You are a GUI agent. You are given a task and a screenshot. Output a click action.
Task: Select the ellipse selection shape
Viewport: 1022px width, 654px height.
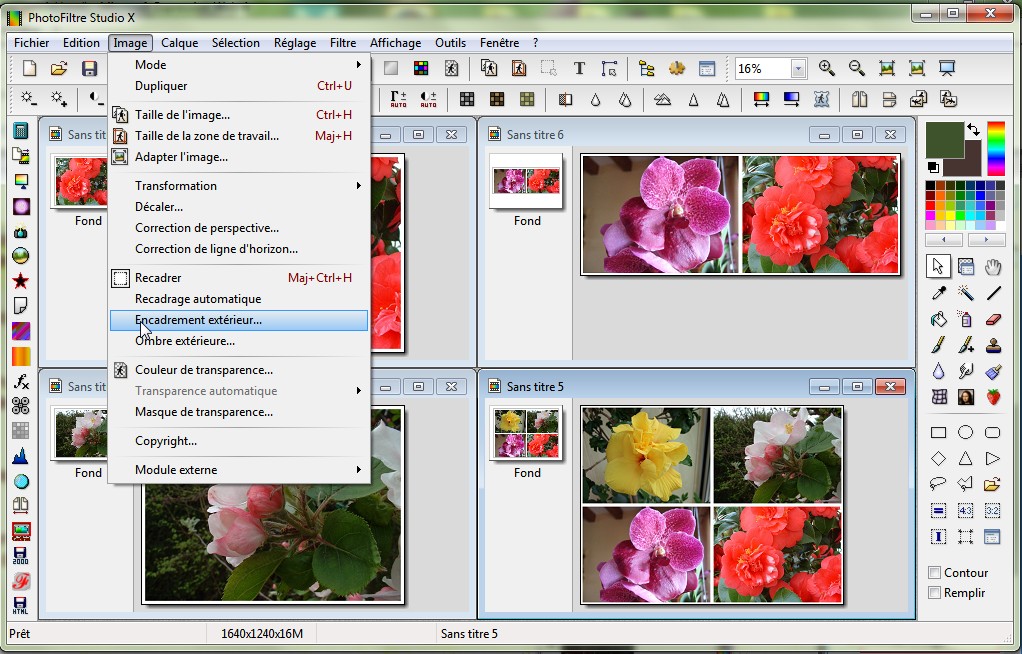(965, 432)
